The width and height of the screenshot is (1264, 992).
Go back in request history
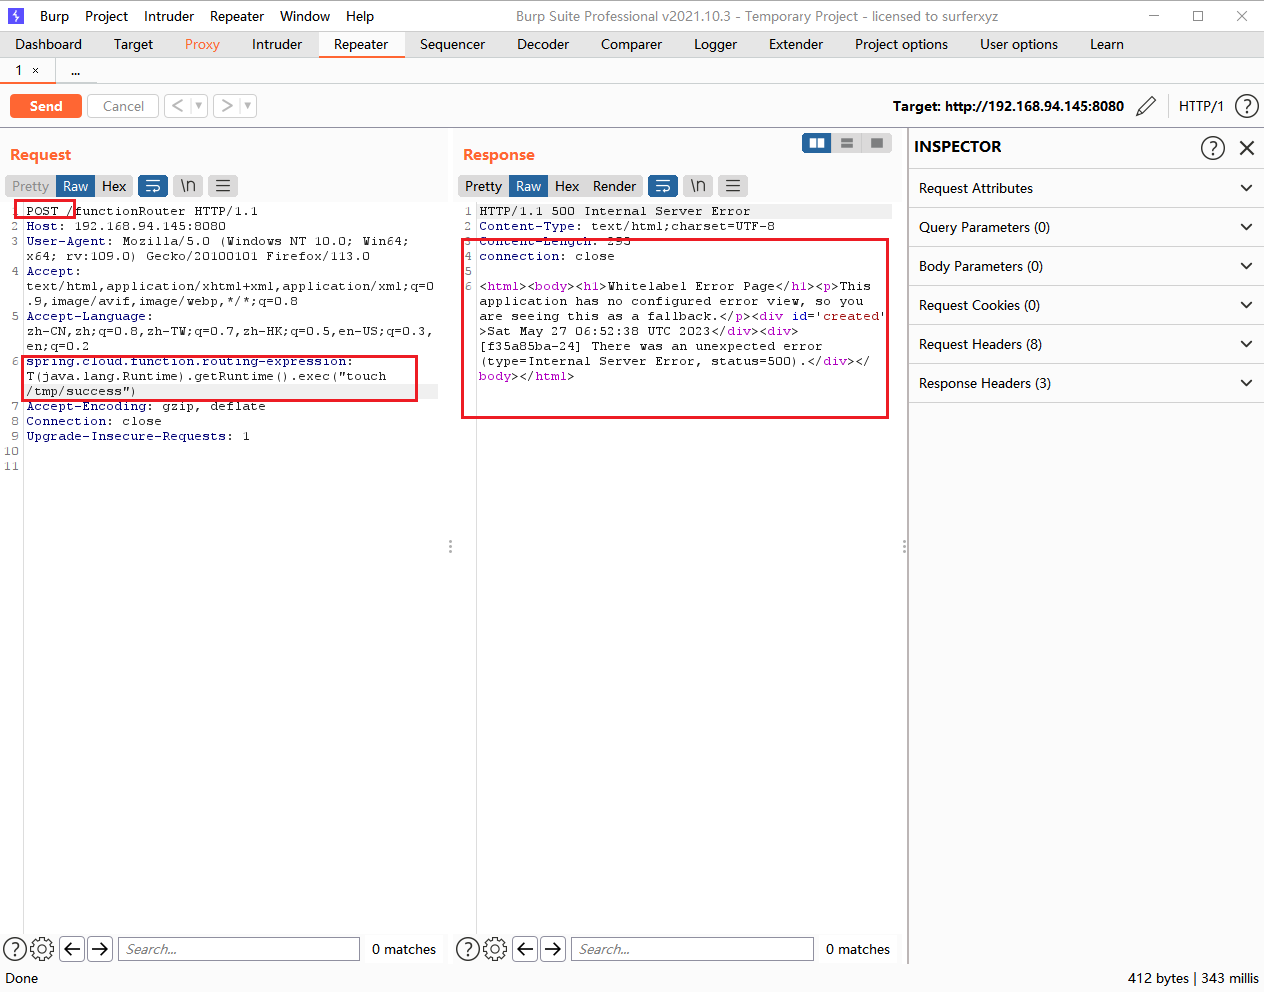(x=177, y=106)
